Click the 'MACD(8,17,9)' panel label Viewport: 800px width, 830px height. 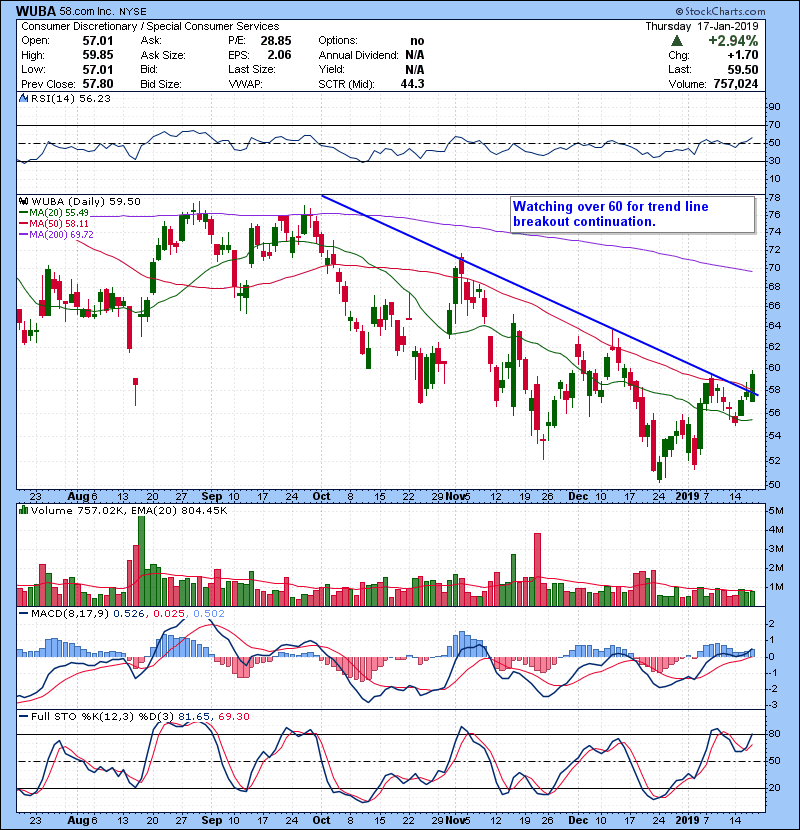tap(70, 614)
